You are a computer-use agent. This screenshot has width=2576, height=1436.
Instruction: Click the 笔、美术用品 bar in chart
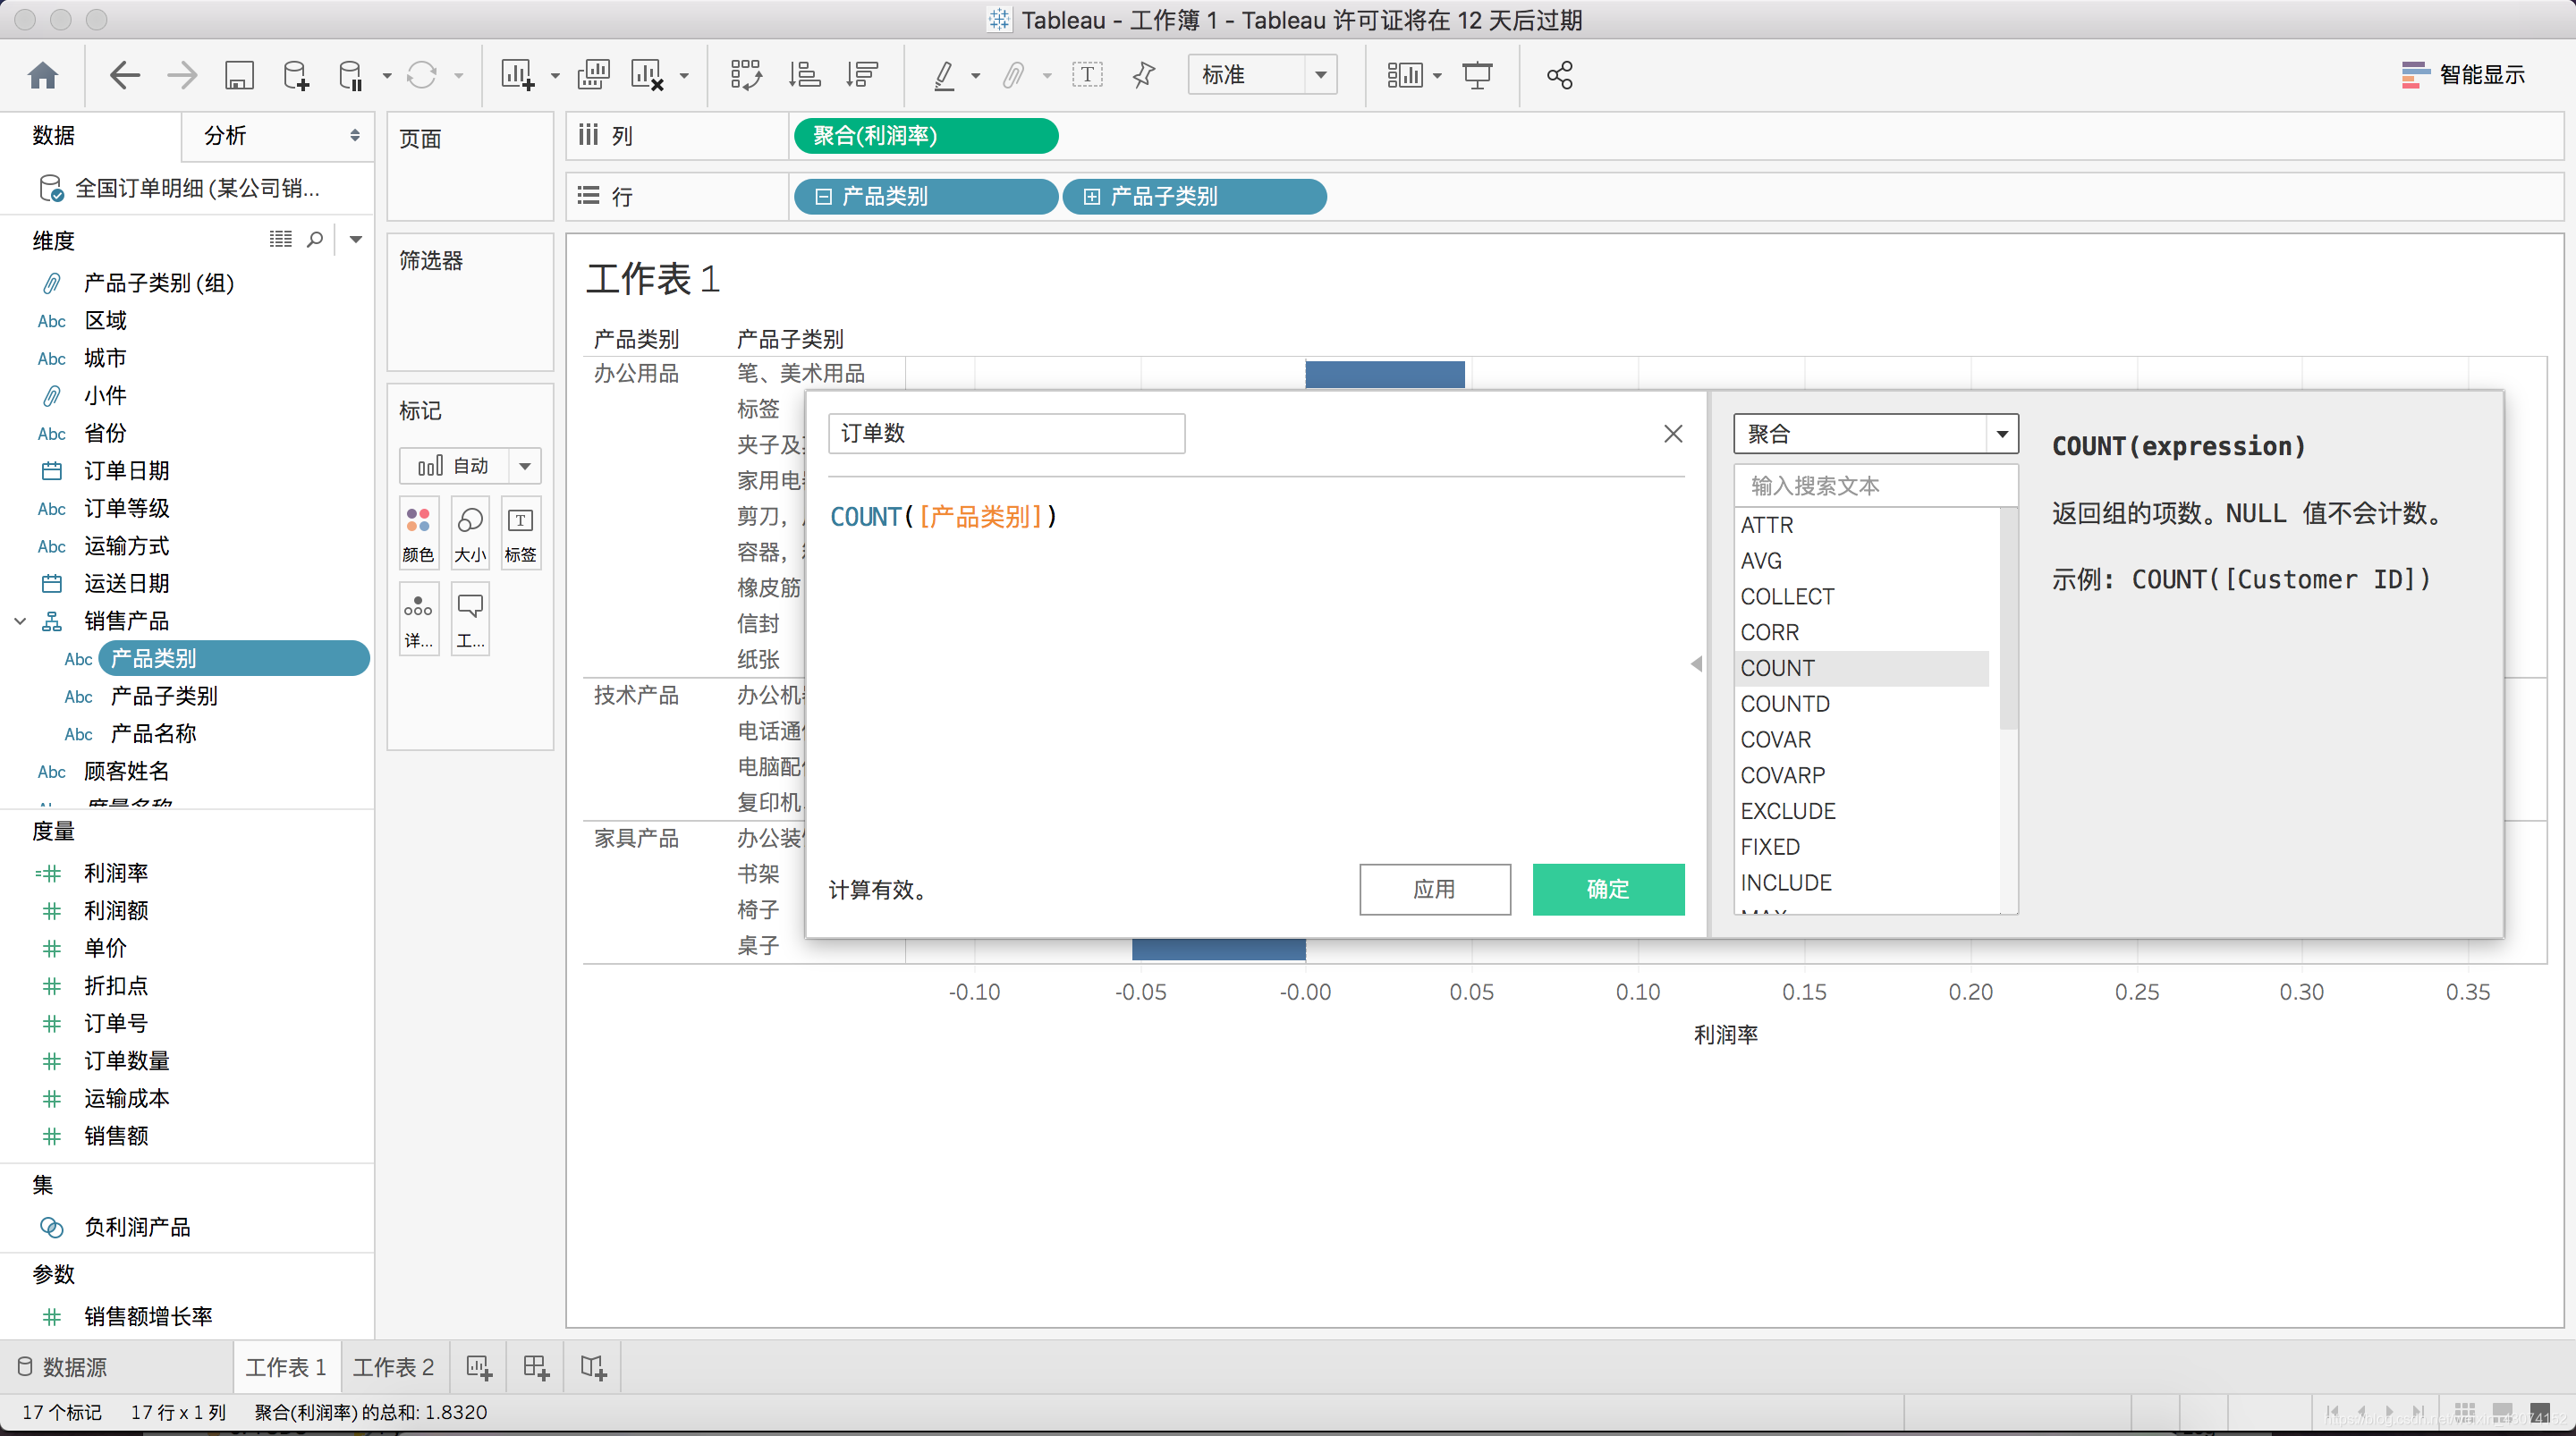coord(1385,374)
